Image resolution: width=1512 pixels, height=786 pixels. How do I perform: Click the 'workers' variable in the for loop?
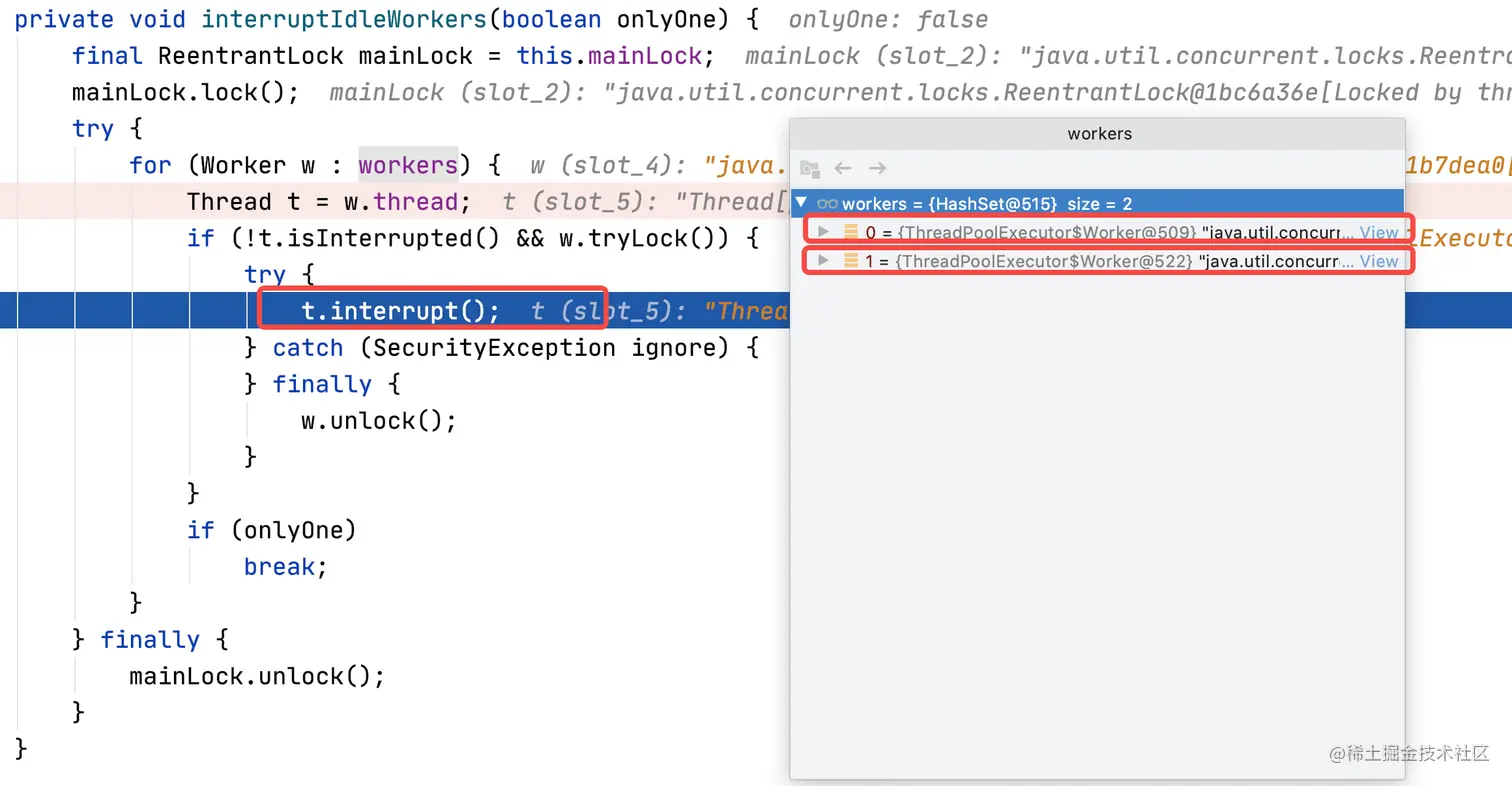pyautogui.click(x=408, y=165)
